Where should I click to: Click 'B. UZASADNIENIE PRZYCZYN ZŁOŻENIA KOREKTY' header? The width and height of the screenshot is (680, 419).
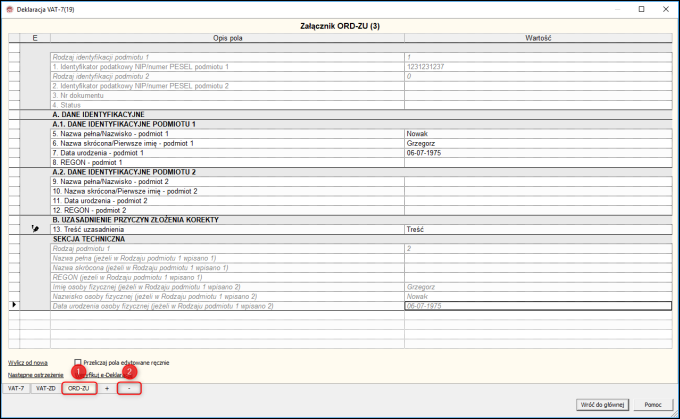(x=135, y=220)
